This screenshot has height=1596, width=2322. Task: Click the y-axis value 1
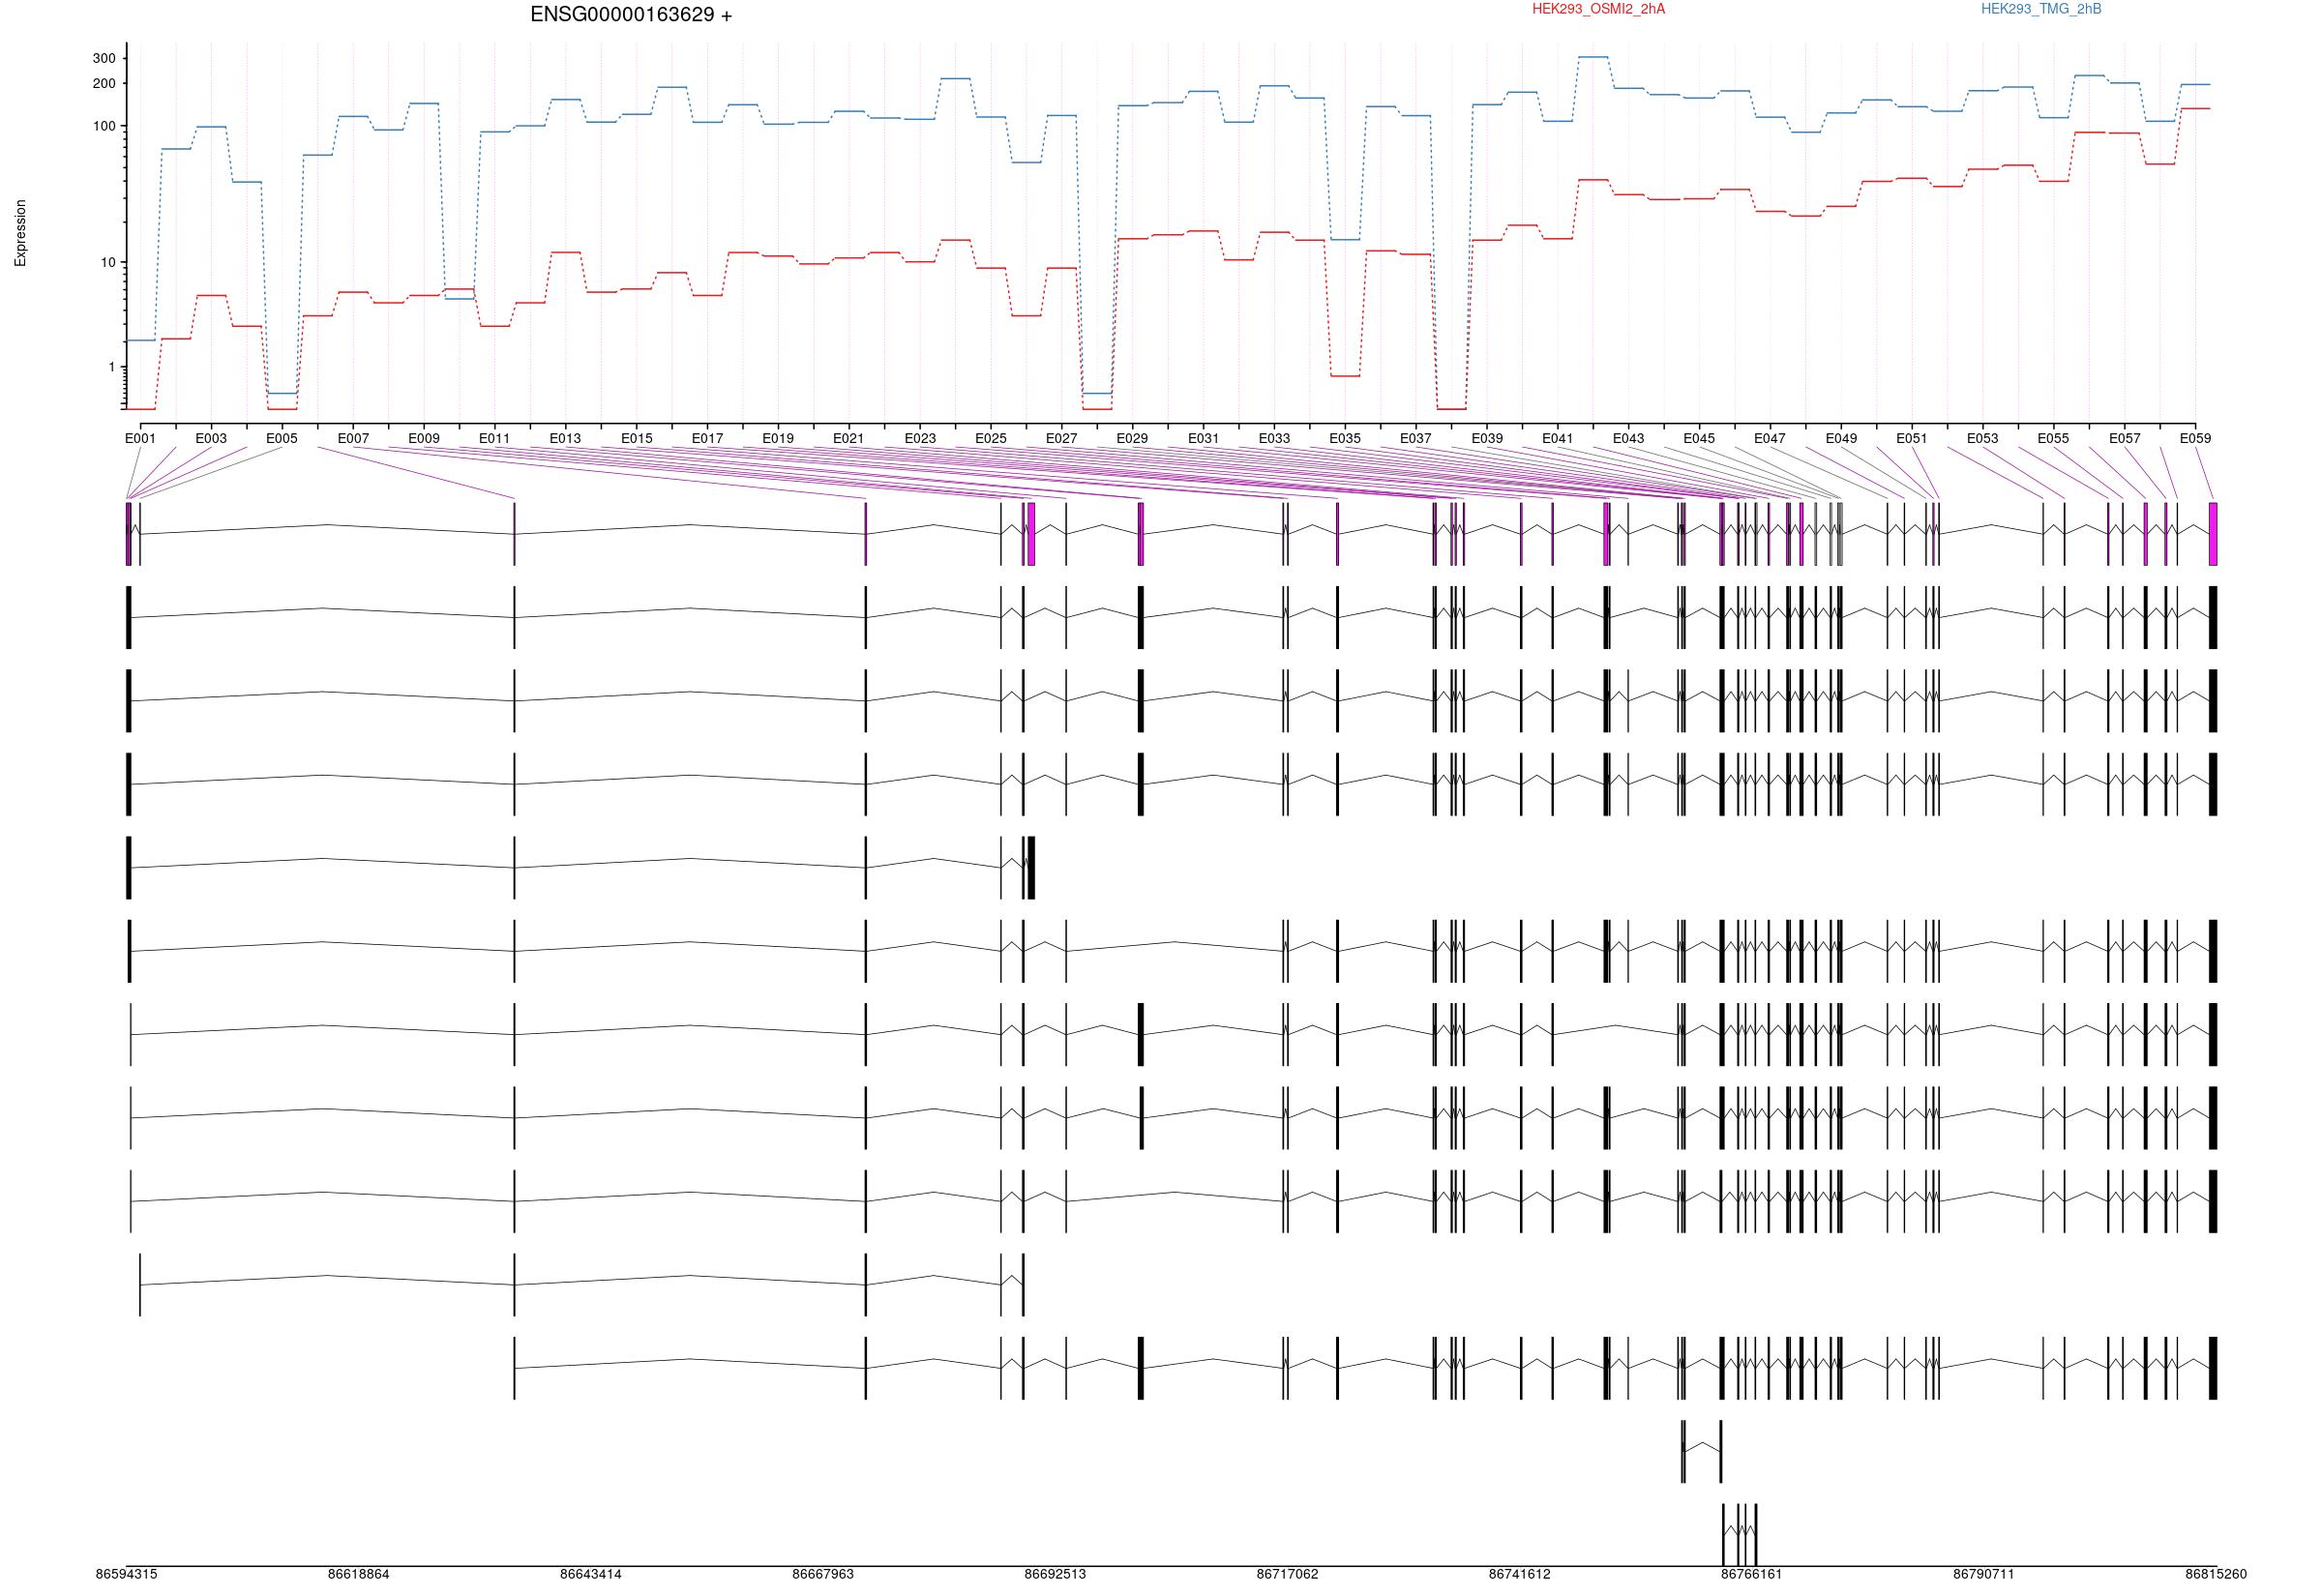pyautogui.click(x=112, y=367)
